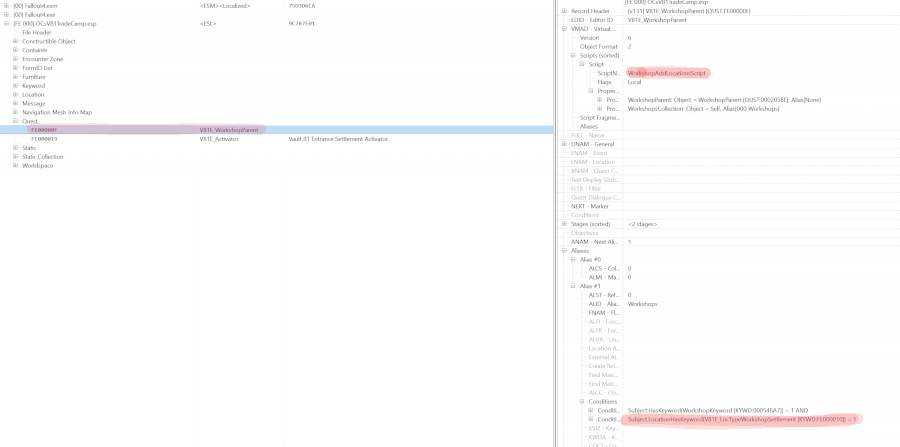Image resolution: width=900 pixels, height=447 pixels.
Task: Collapse the VMAD - Virtual node
Action: [x=564, y=29]
